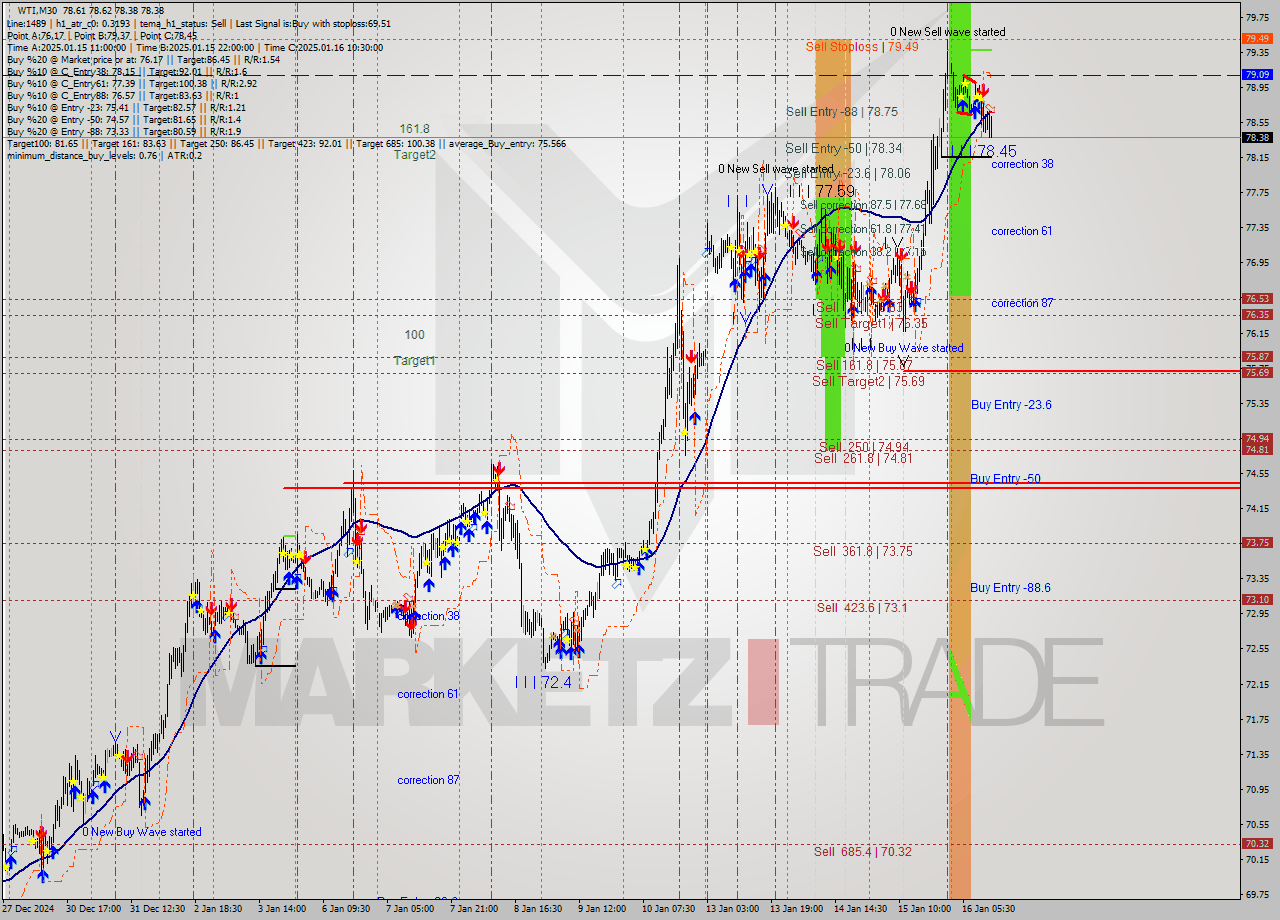Screen dimensions: 1280x920
Task: Click the '10 Jan 07:30' time label
Action: point(669,909)
